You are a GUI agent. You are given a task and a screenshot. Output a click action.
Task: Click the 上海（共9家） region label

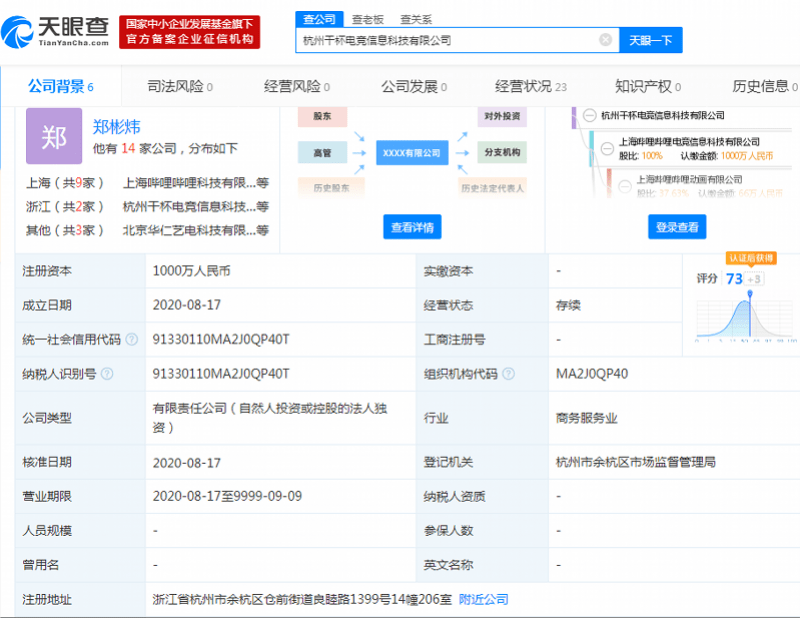tap(65, 183)
